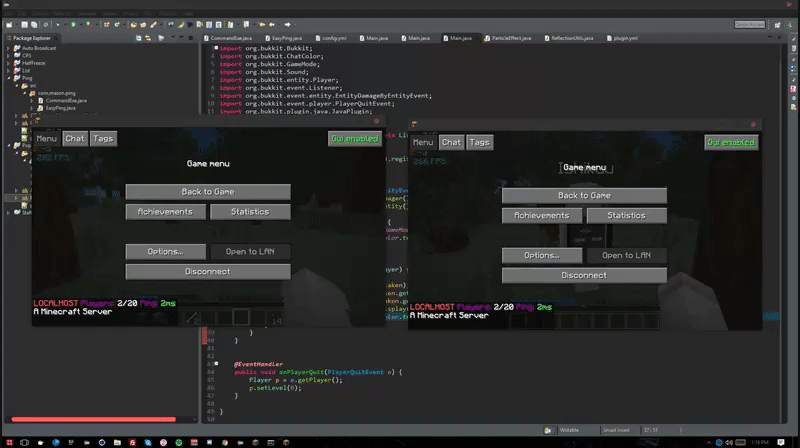Click Chat button in right Minecraft window
Screen dimensions: 800x448
(451, 142)
